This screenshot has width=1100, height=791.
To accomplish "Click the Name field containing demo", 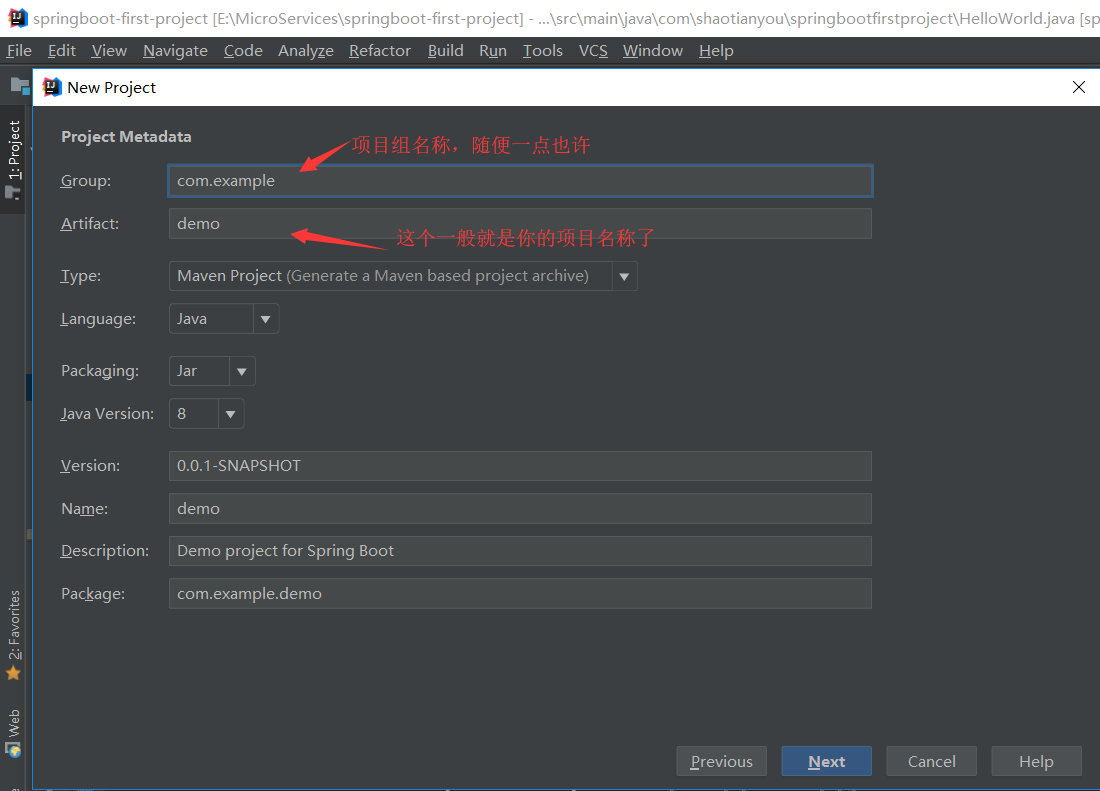I will pyautogui.click(x=521, y=508).
